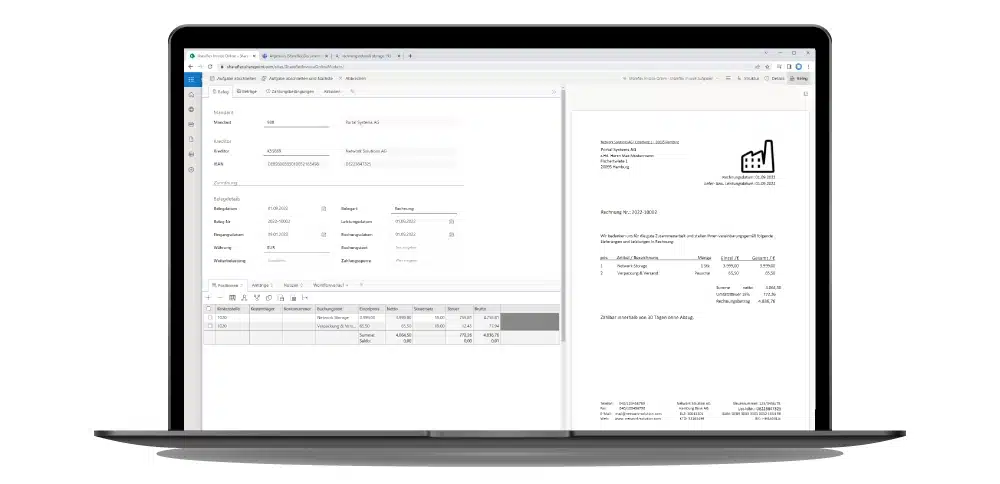Click the Abbrechen button
Image resolution: width=1000 pixels, height=484 pixels.
351,77
